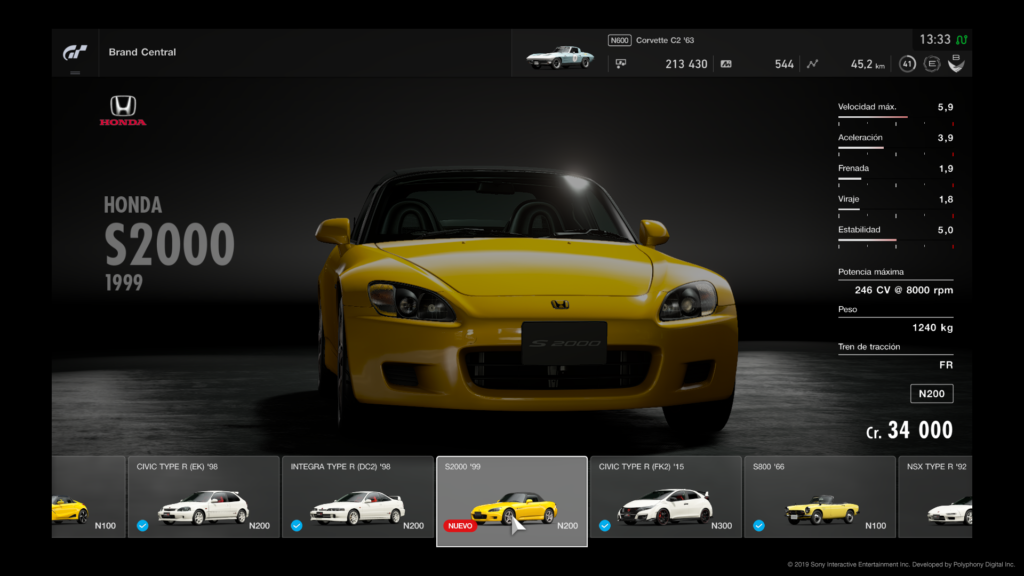Screen dimensions: 1024x576
Task: Click the Honda brand logo
Action: [x=123, y=110]
